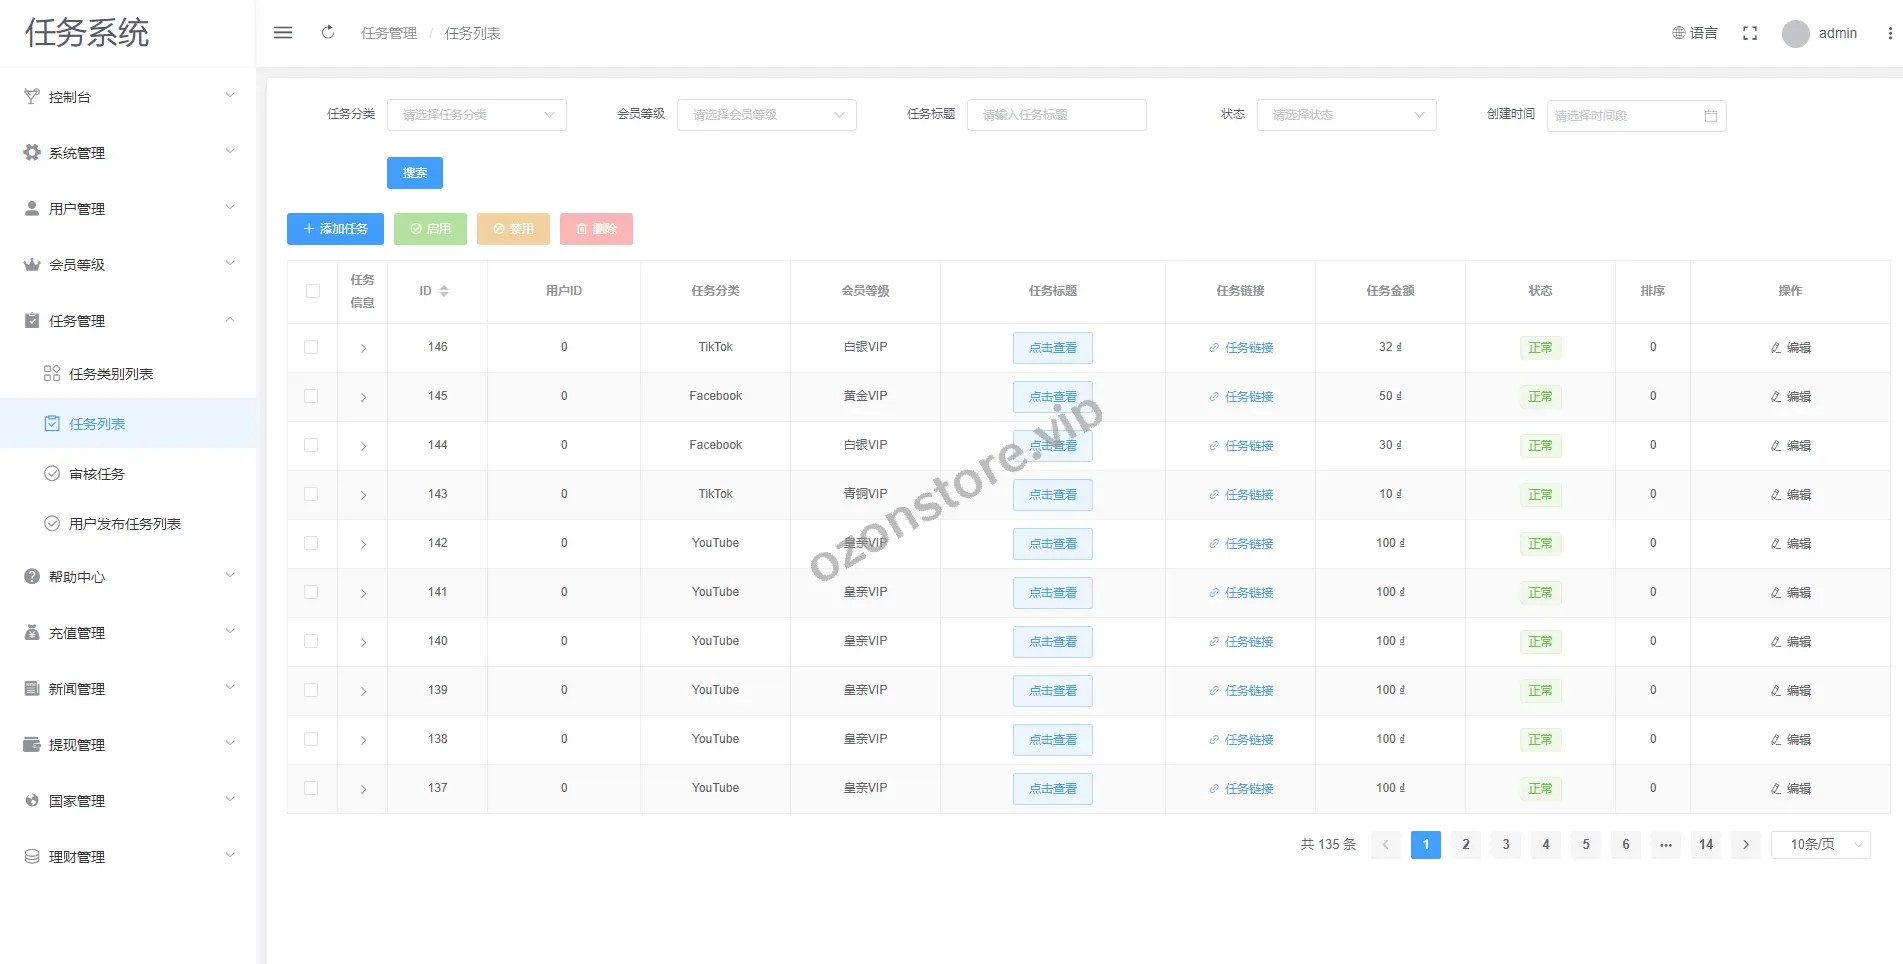Click the 任务标题 input field
The image size is (1903, 964).
click(x=1056, y=115)
